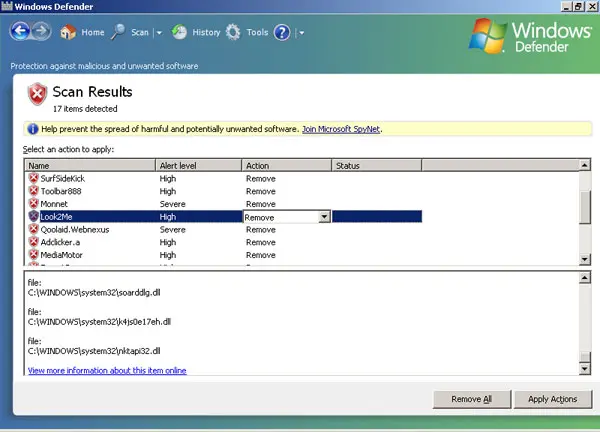
Task: Click threat list scrollbar down arrow
Action: [x=584, y=259]
